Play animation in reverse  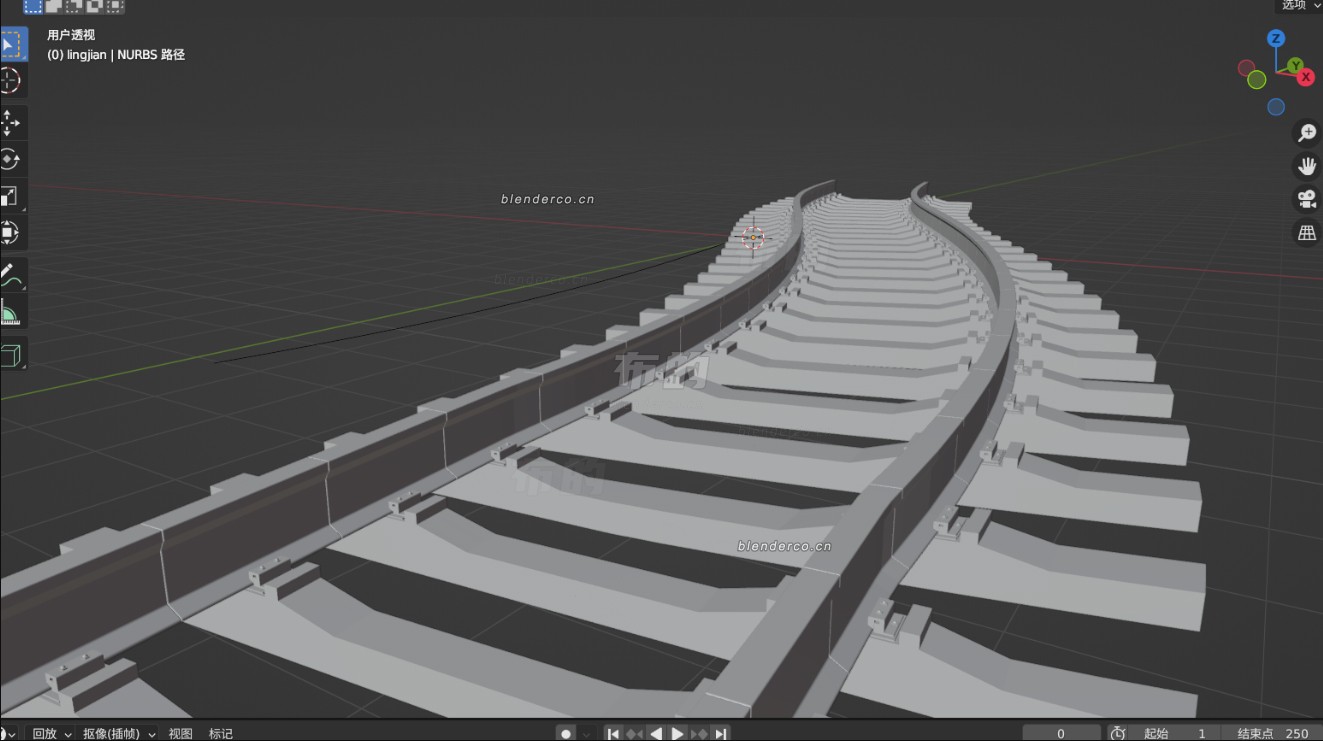coord(656,733)
